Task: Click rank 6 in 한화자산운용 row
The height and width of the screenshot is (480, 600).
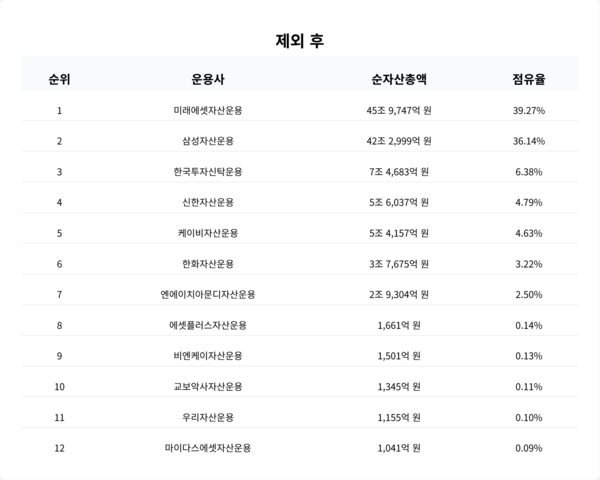Action: click(x=59, y=264)
